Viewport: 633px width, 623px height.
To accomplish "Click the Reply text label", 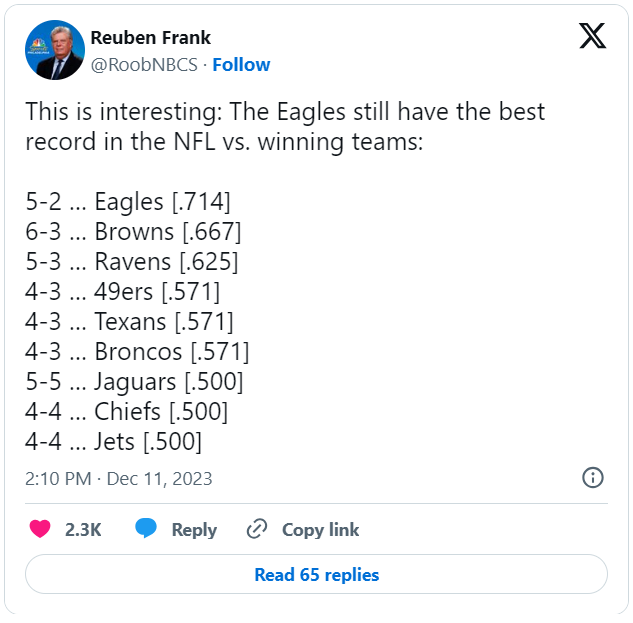I will click(x=194, y=530).
